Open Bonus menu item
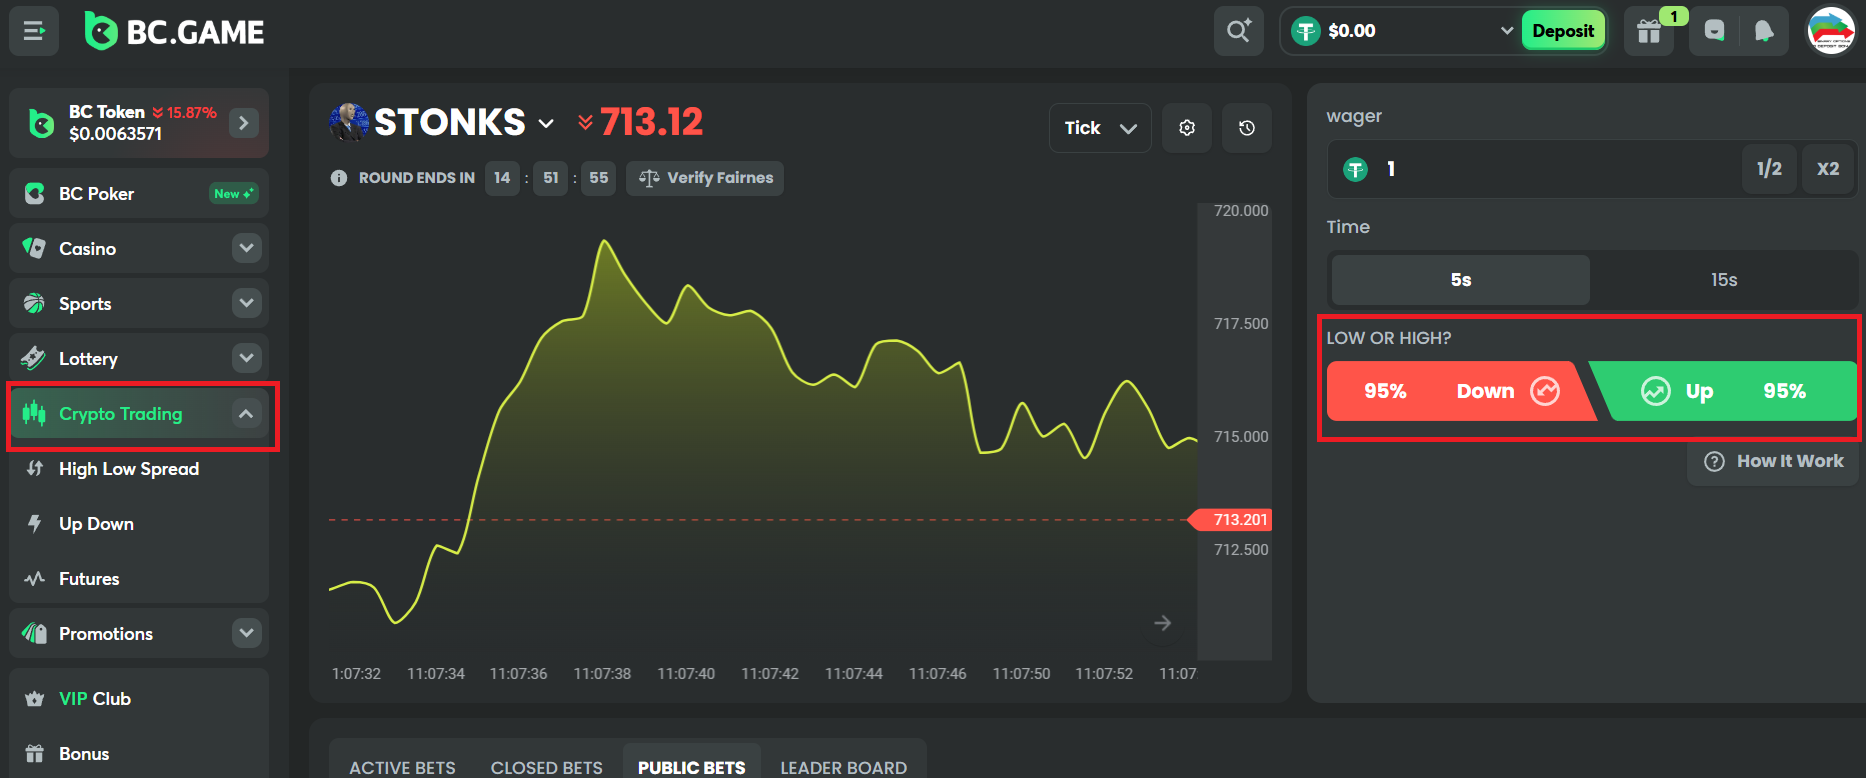Viewport: 1866px width, 778px height. pos(139,754)
